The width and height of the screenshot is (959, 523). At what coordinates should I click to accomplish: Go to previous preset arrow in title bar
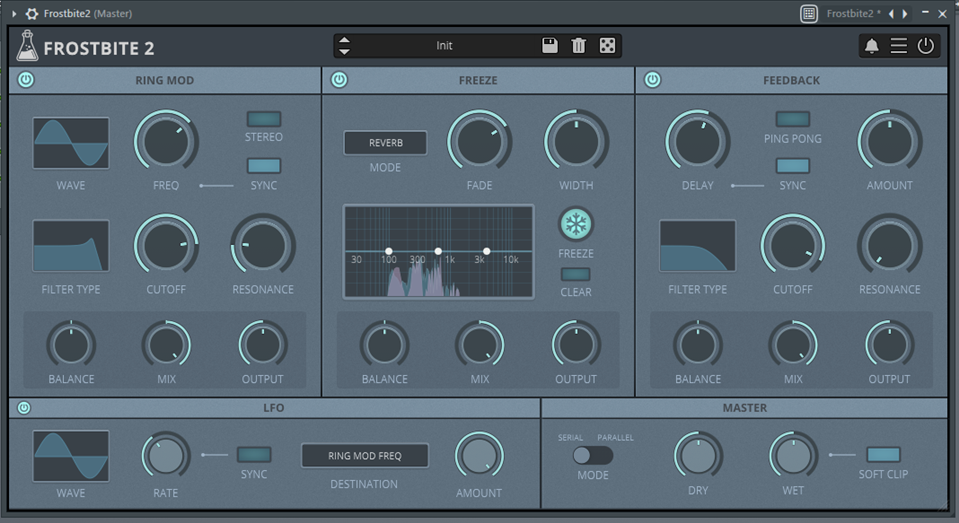click(x=891, y=13)
